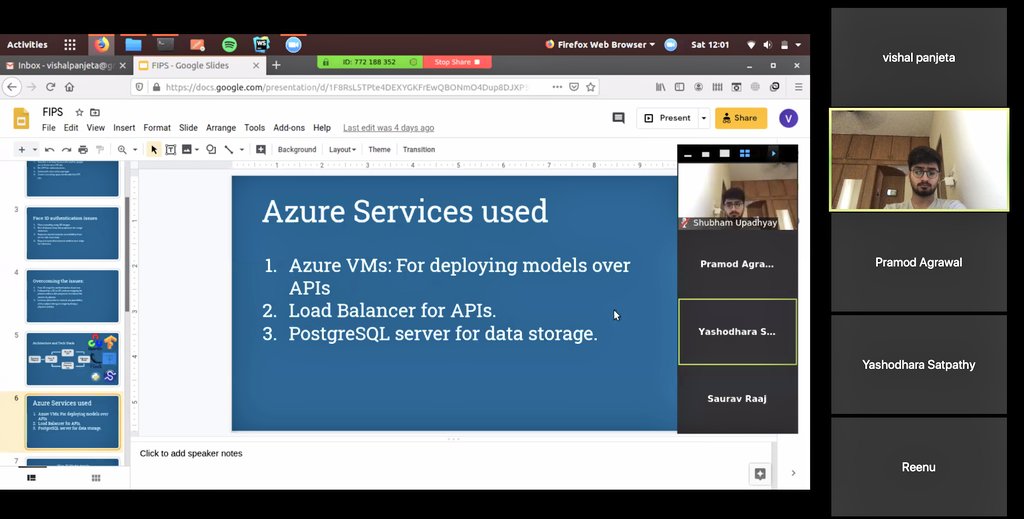
Task: Open the Explore button beside speaker notes
Action: click(760, 474)
